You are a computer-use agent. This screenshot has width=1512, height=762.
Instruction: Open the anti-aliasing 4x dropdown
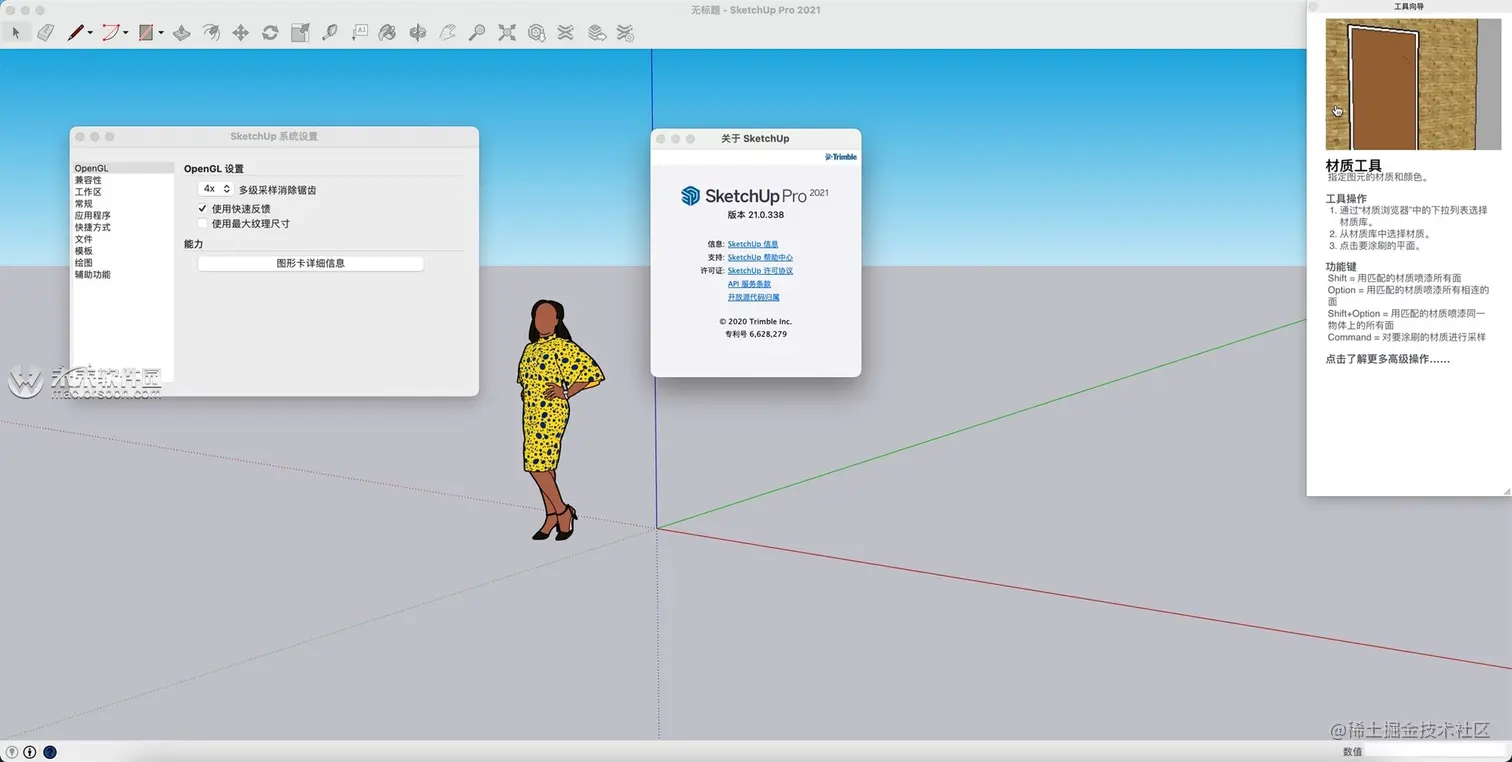[x=216, y=188]
